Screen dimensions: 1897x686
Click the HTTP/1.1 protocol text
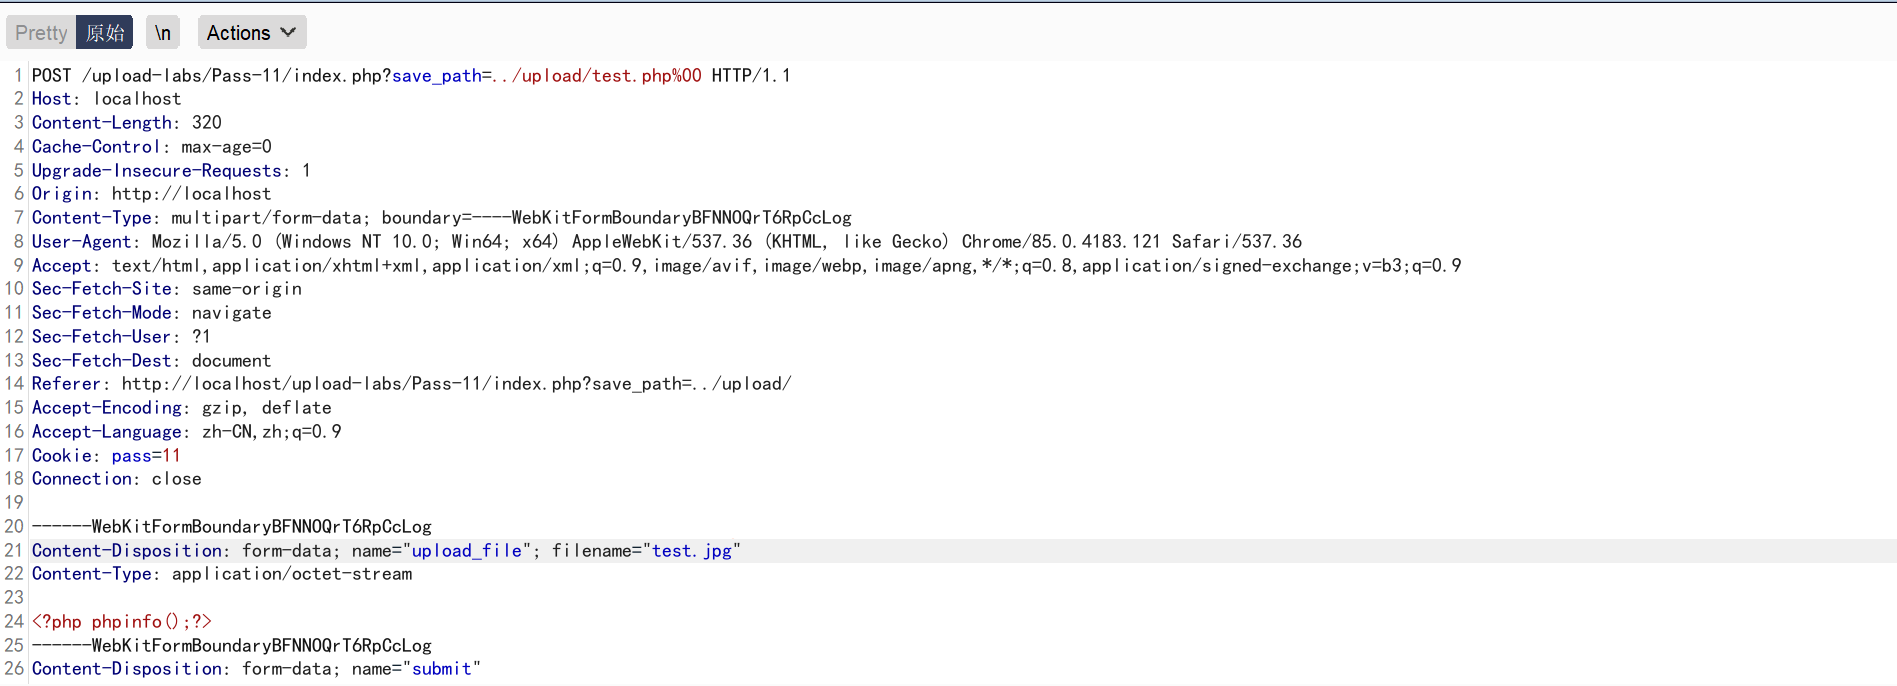coord(751,76)
